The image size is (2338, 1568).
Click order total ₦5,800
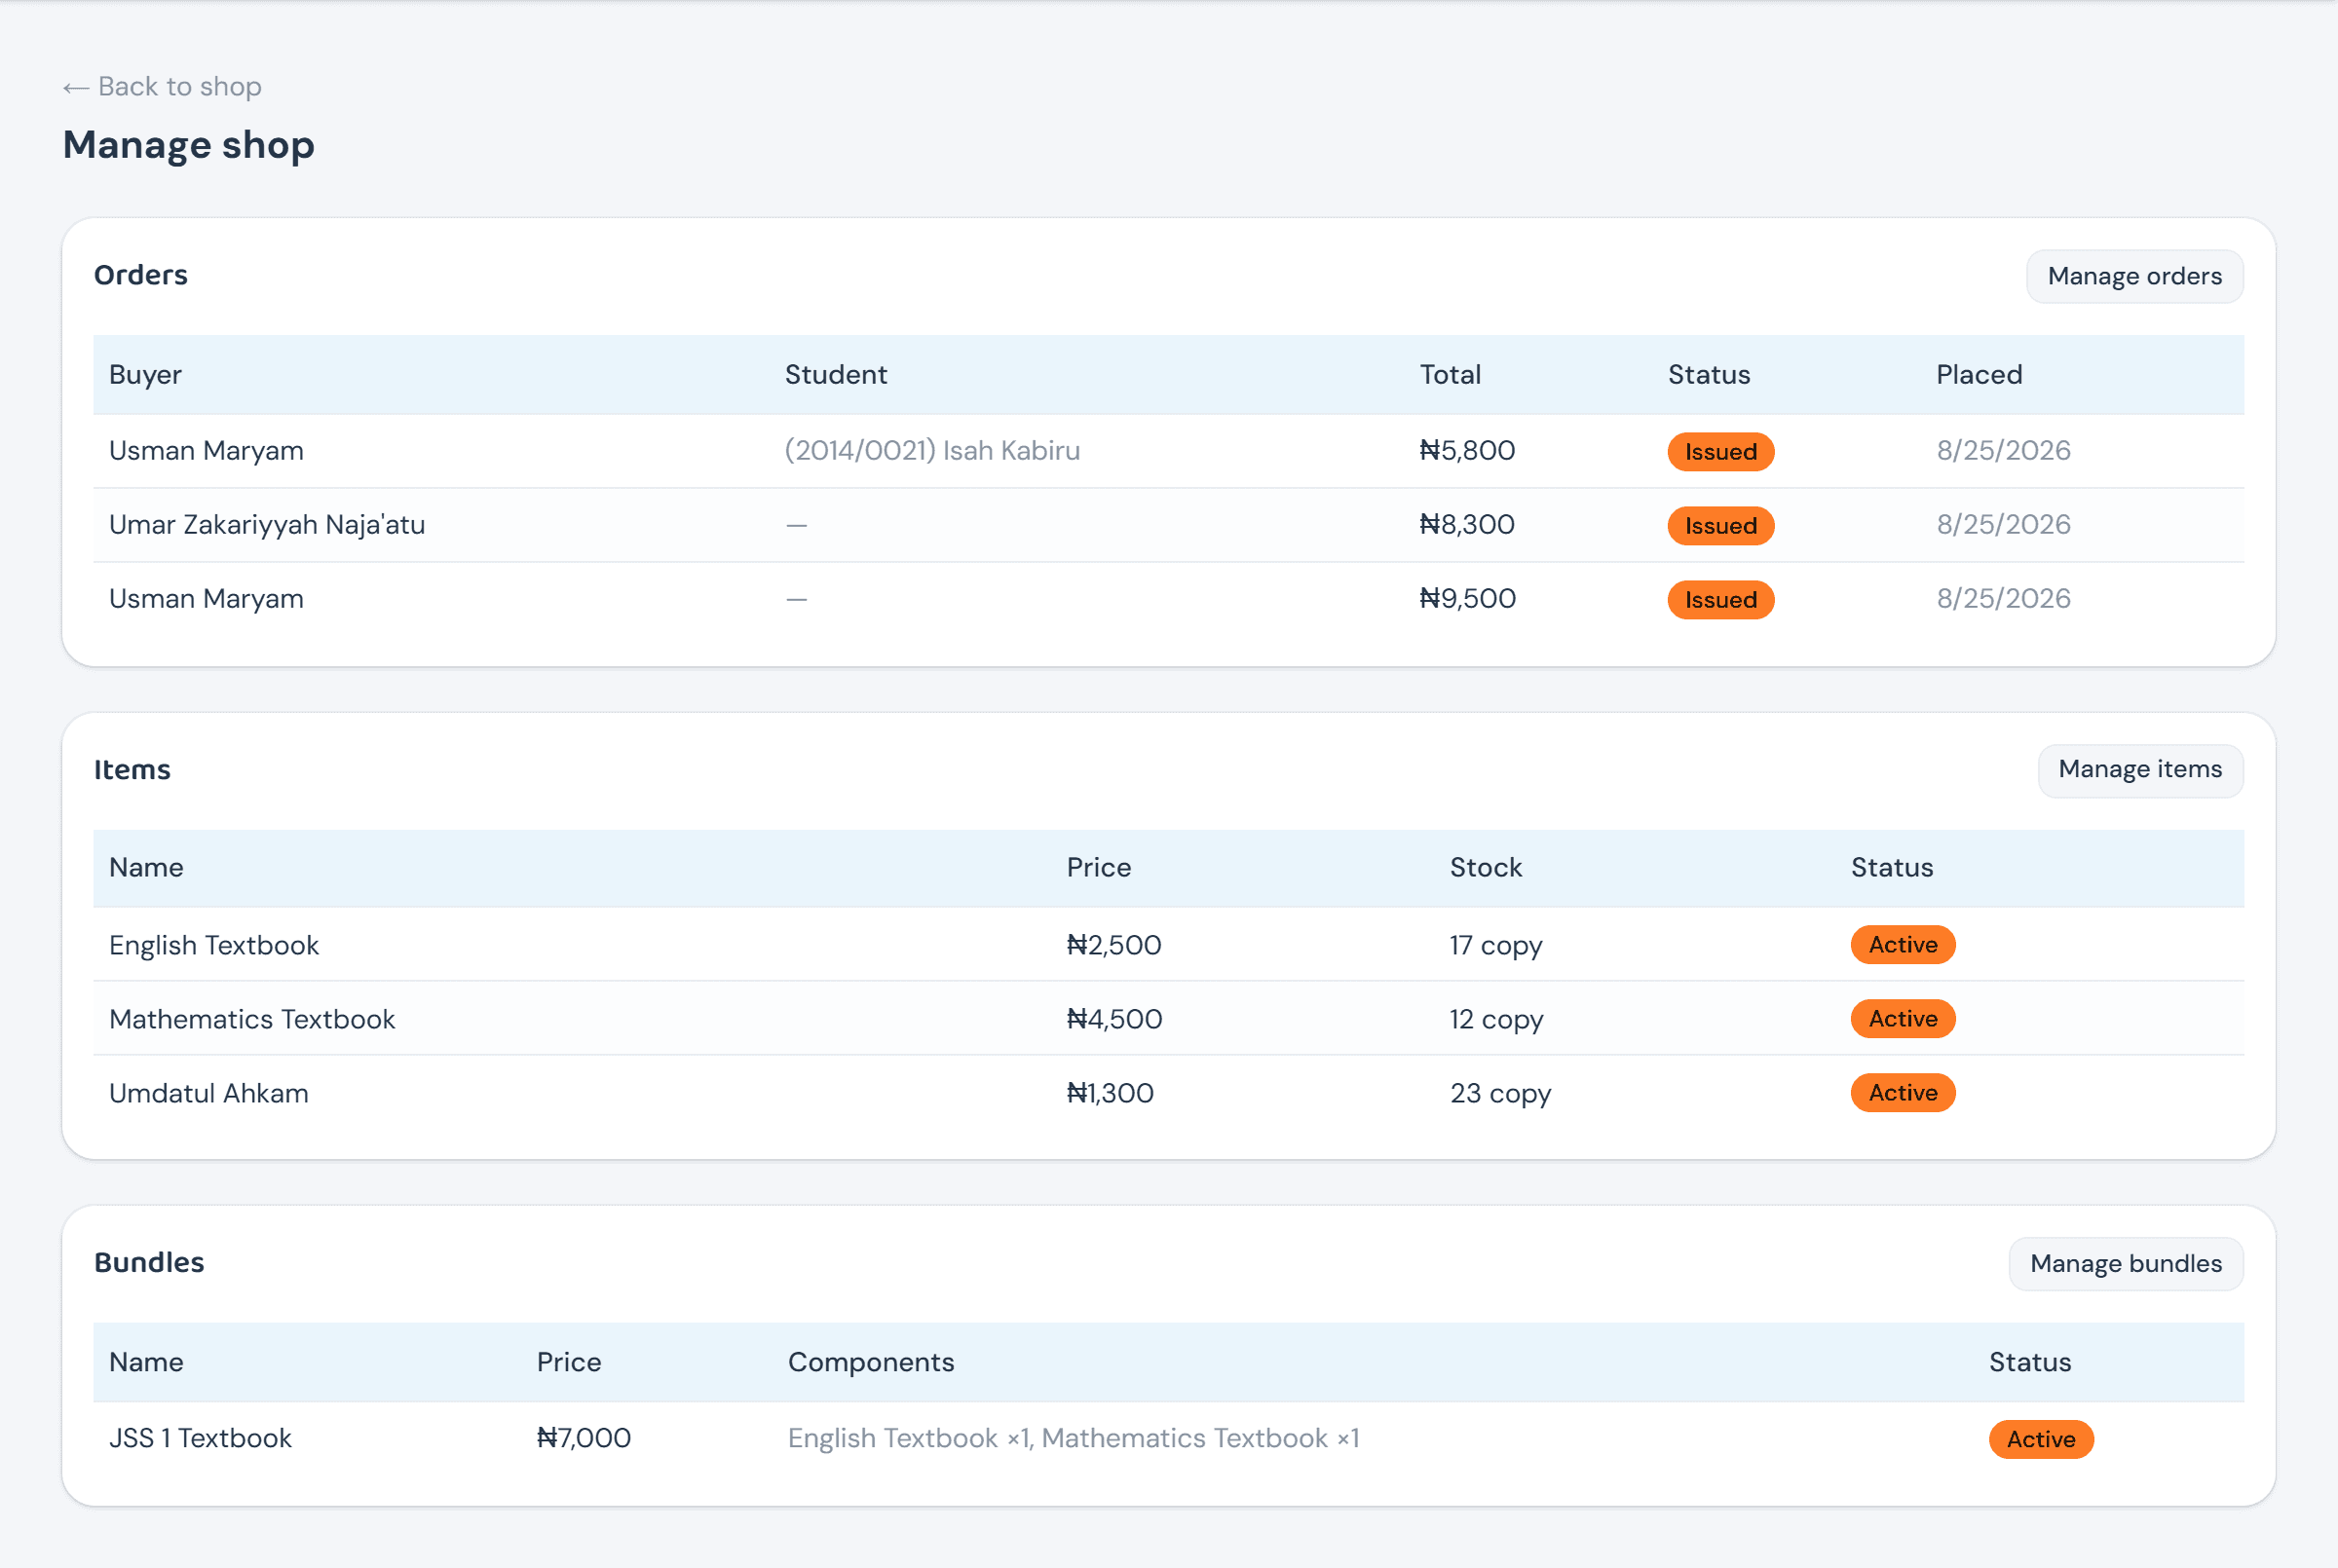[1467, 450]
